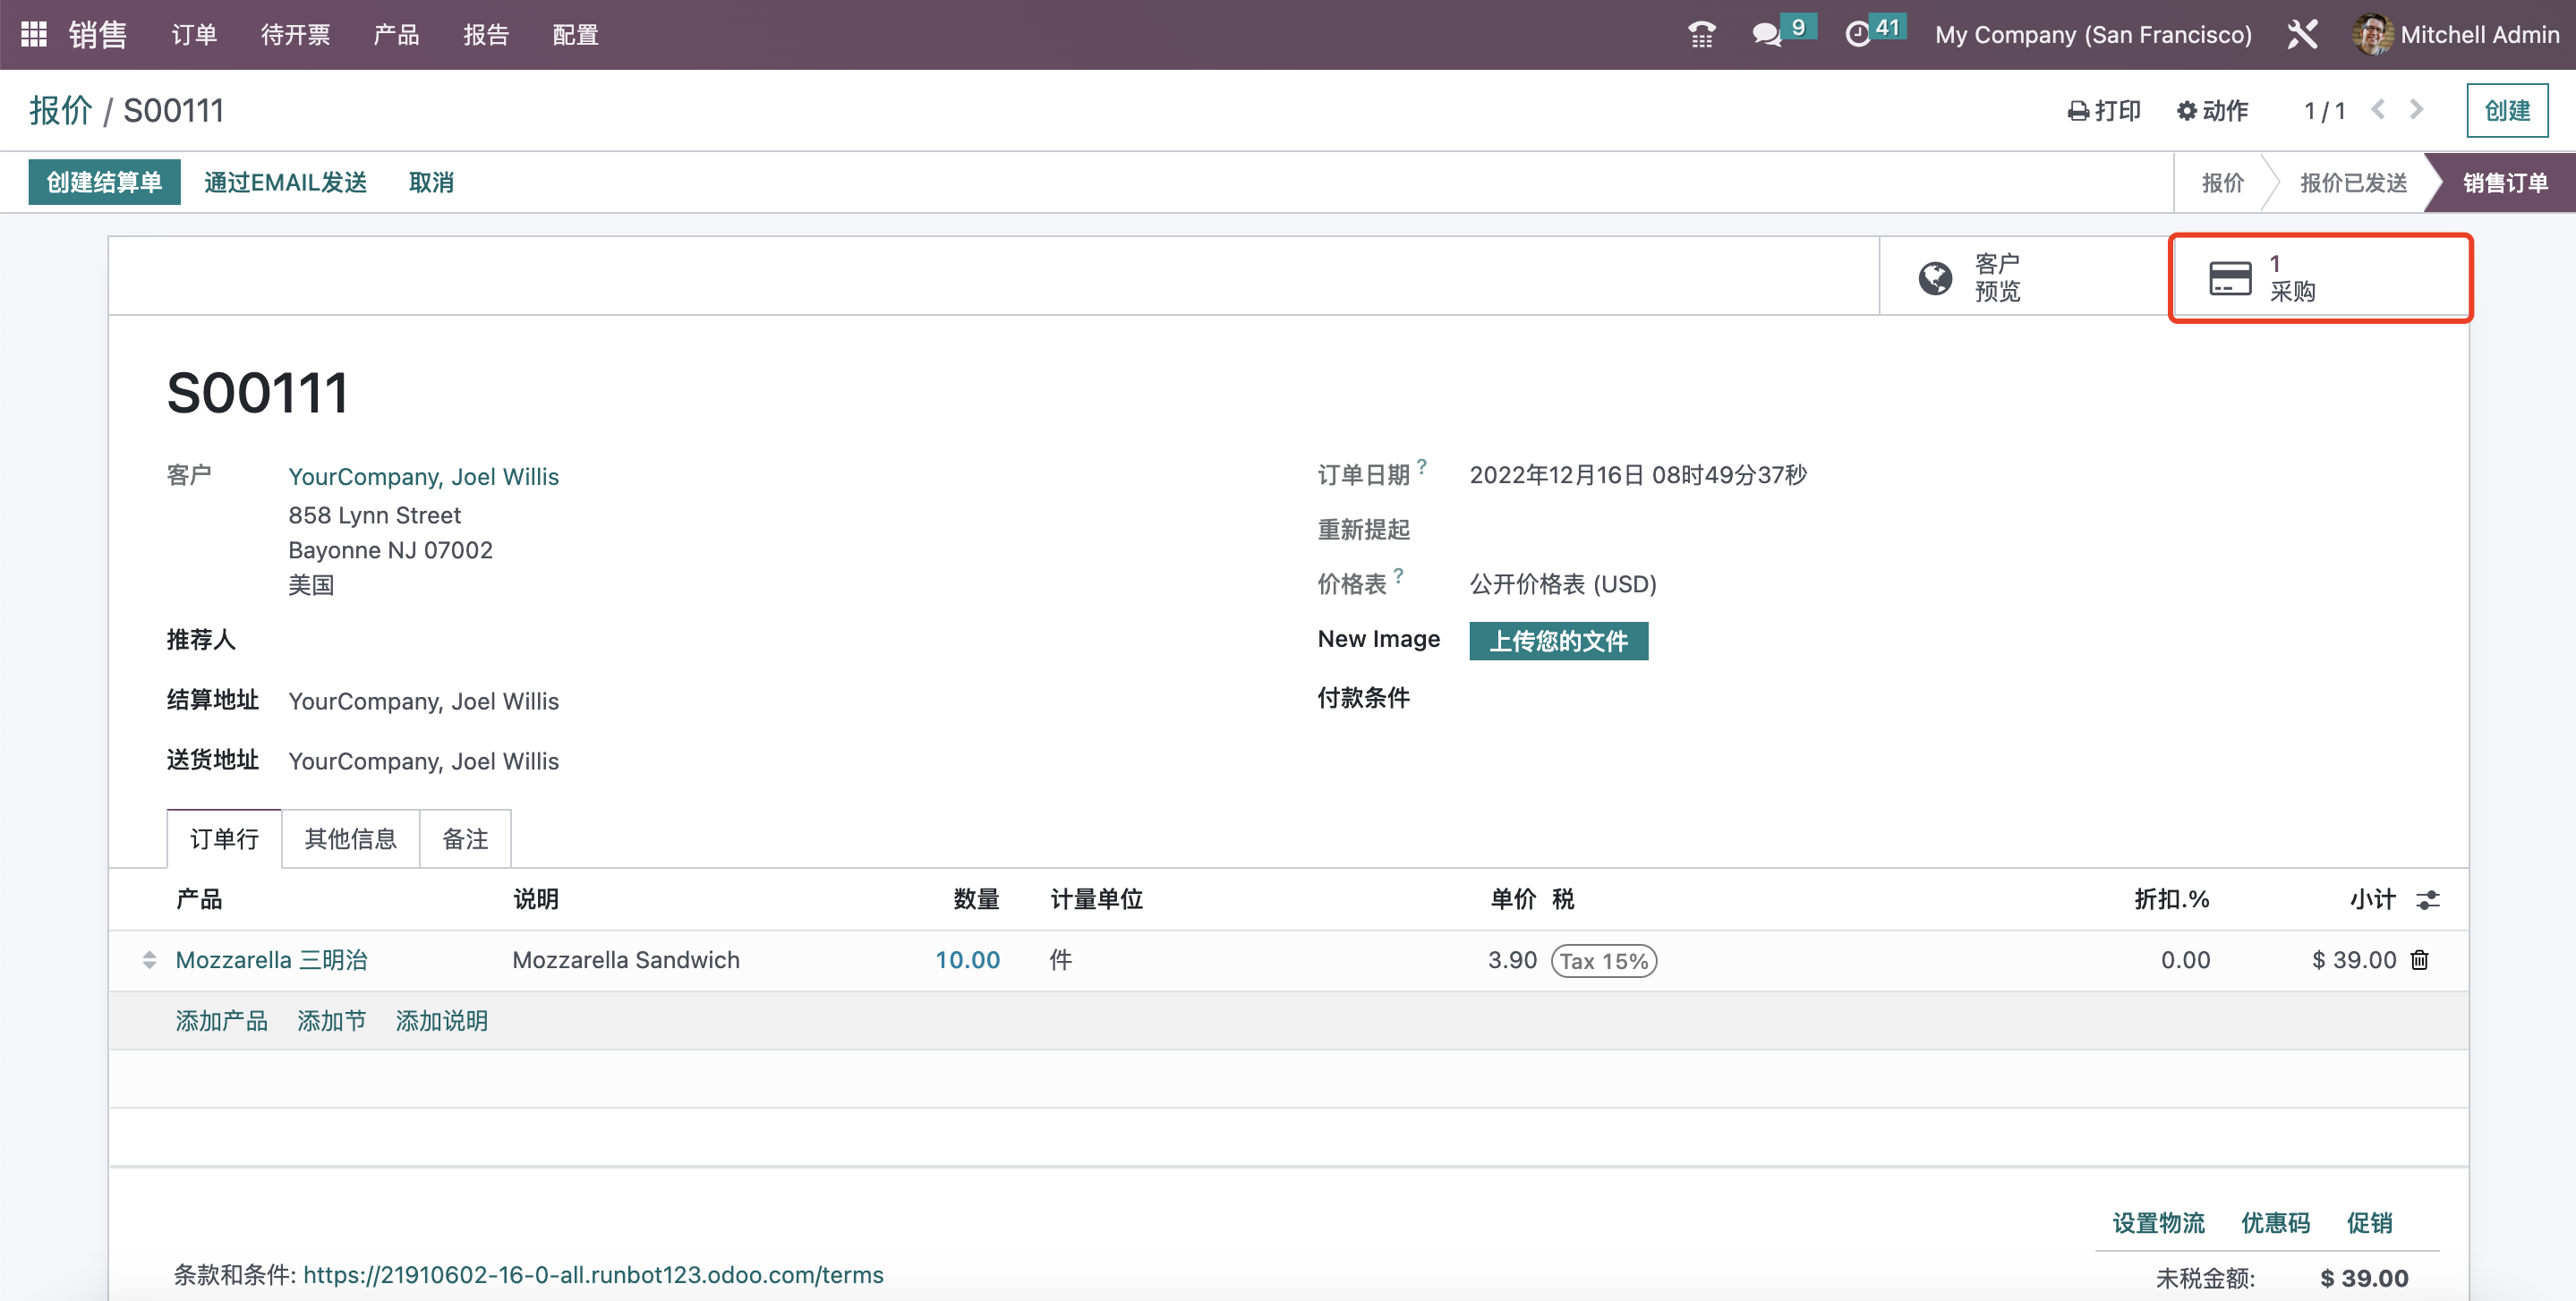This screenshot has height=1301, width=2576.
Task: Click the customer preview globe icon
Action: click(1935, 277)
